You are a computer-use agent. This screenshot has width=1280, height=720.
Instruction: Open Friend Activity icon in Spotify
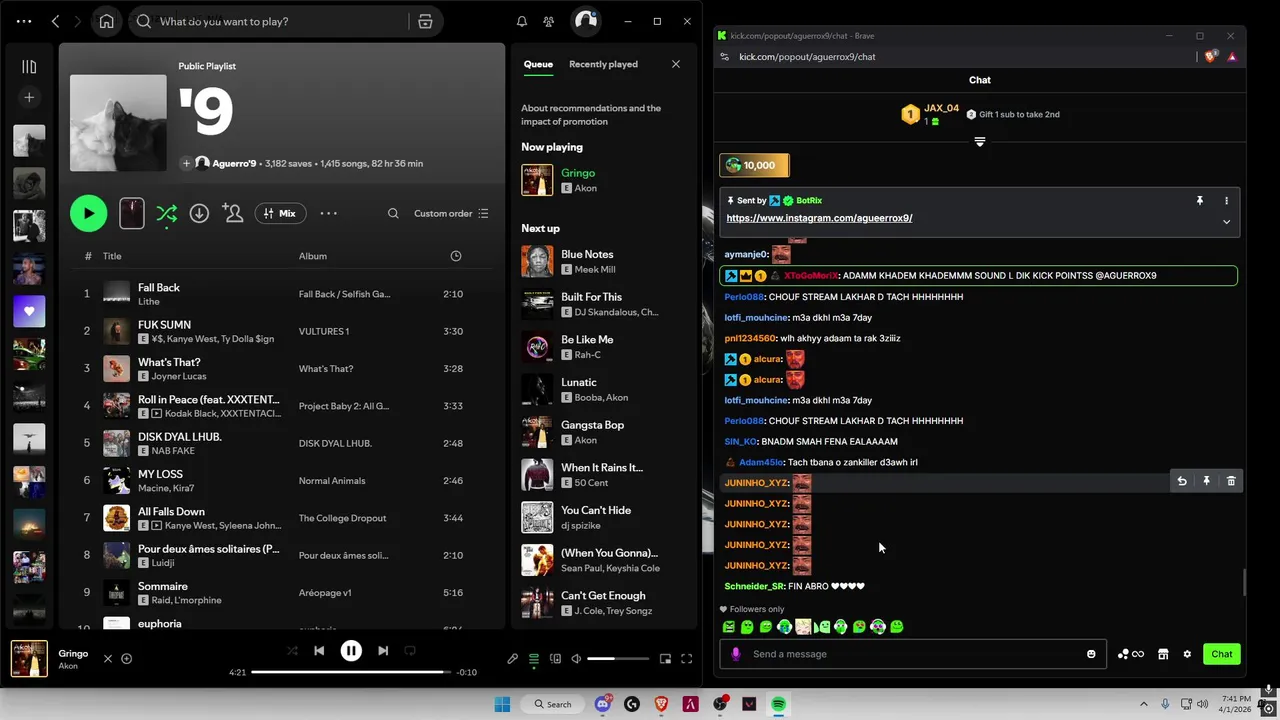pyautogui.click(x=549, y=21)
